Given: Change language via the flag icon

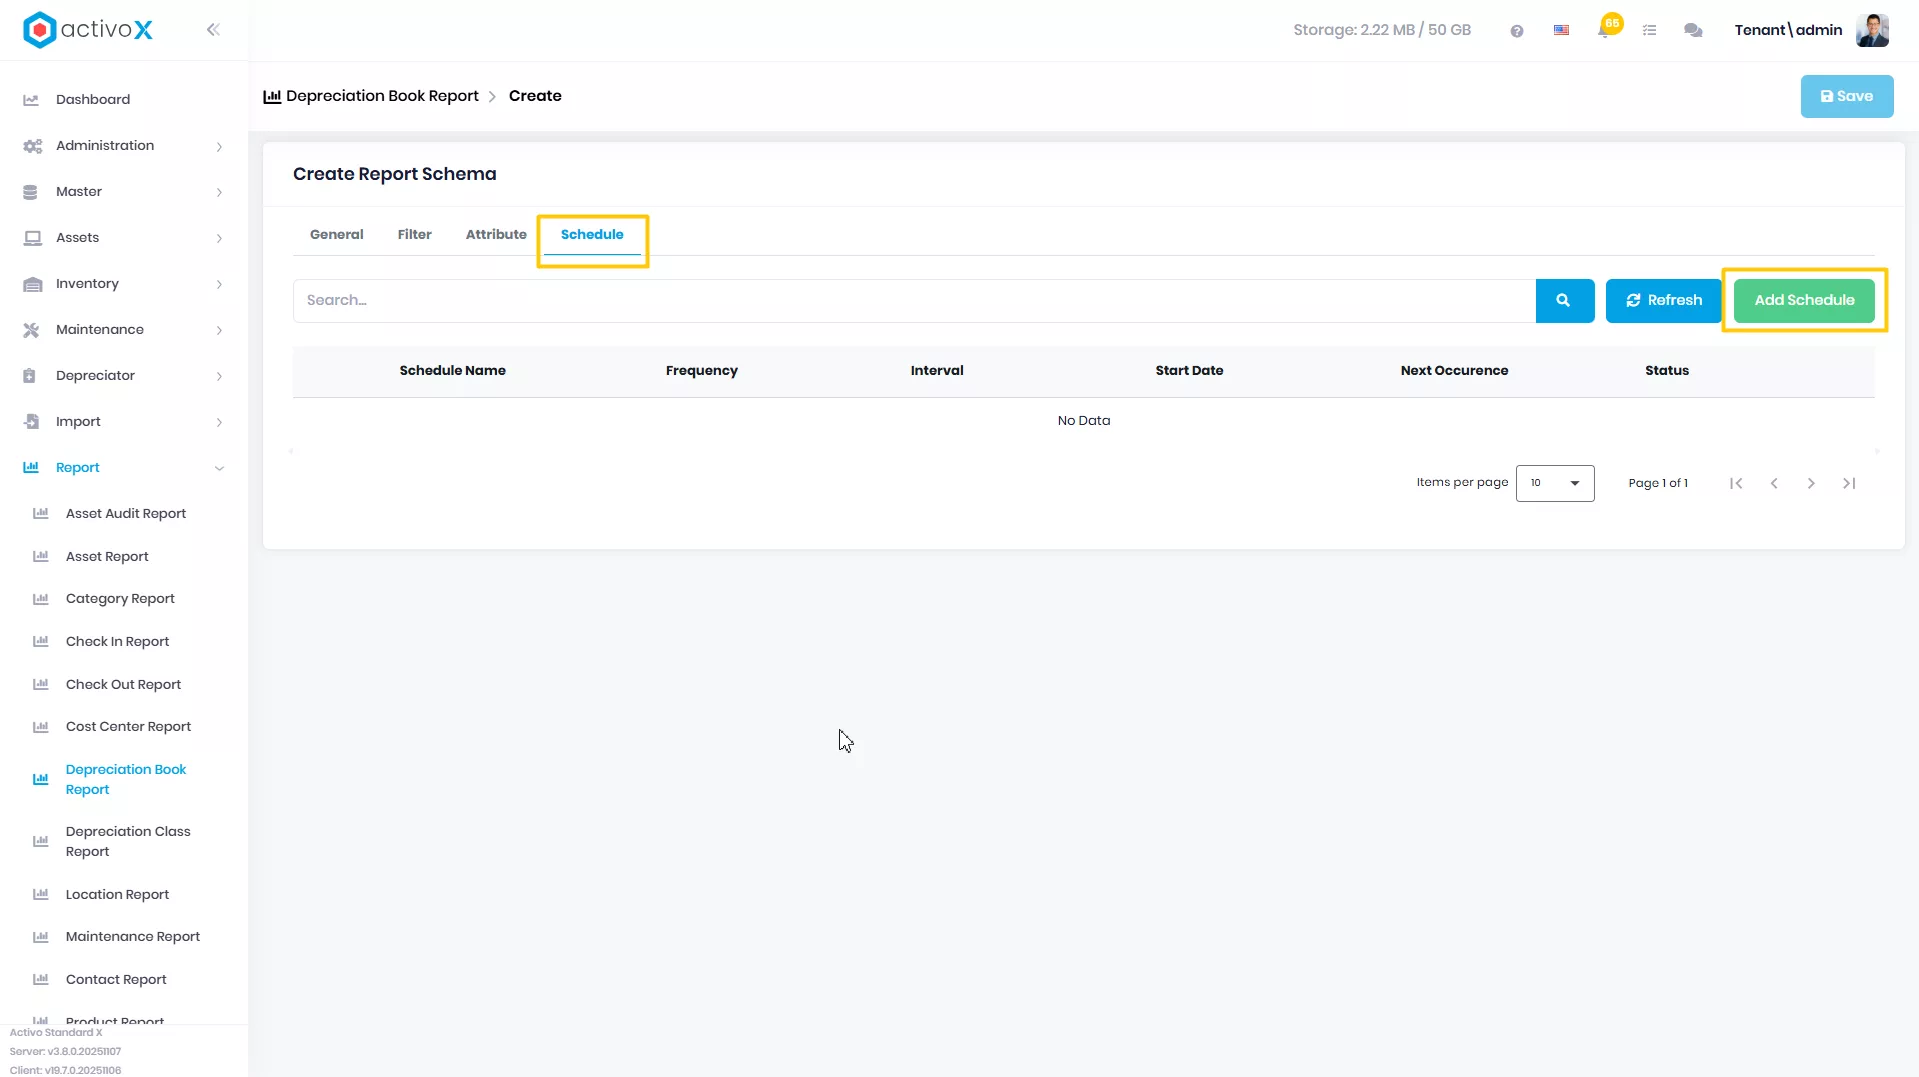Looking at the screenshot, I should pyautogui.click(x=1561, y=31).
